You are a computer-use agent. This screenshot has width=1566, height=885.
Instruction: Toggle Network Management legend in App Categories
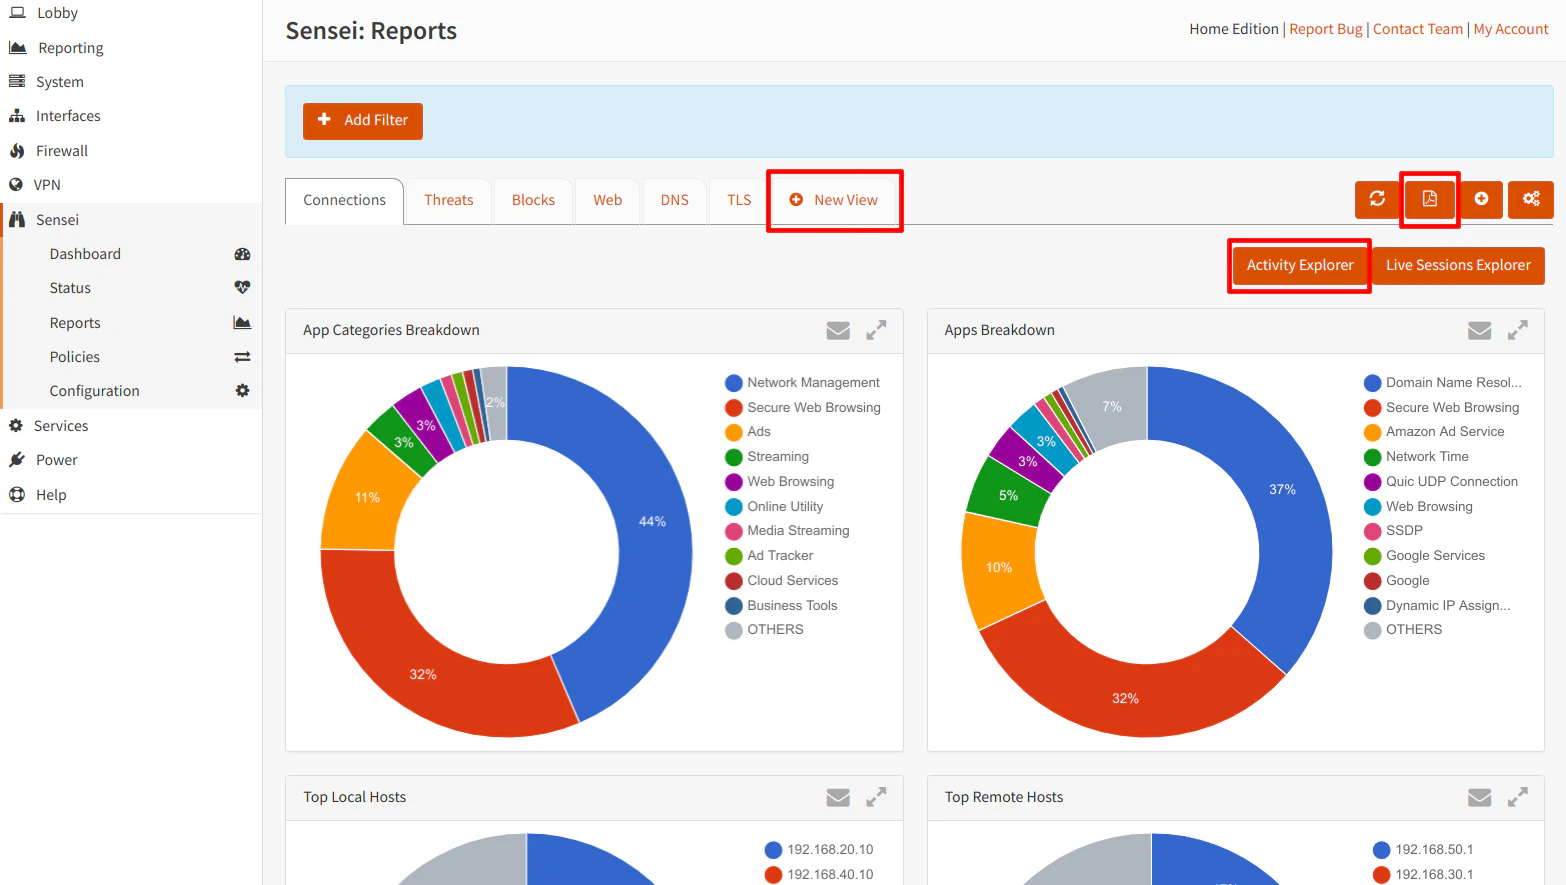click(x=802, y=383)
